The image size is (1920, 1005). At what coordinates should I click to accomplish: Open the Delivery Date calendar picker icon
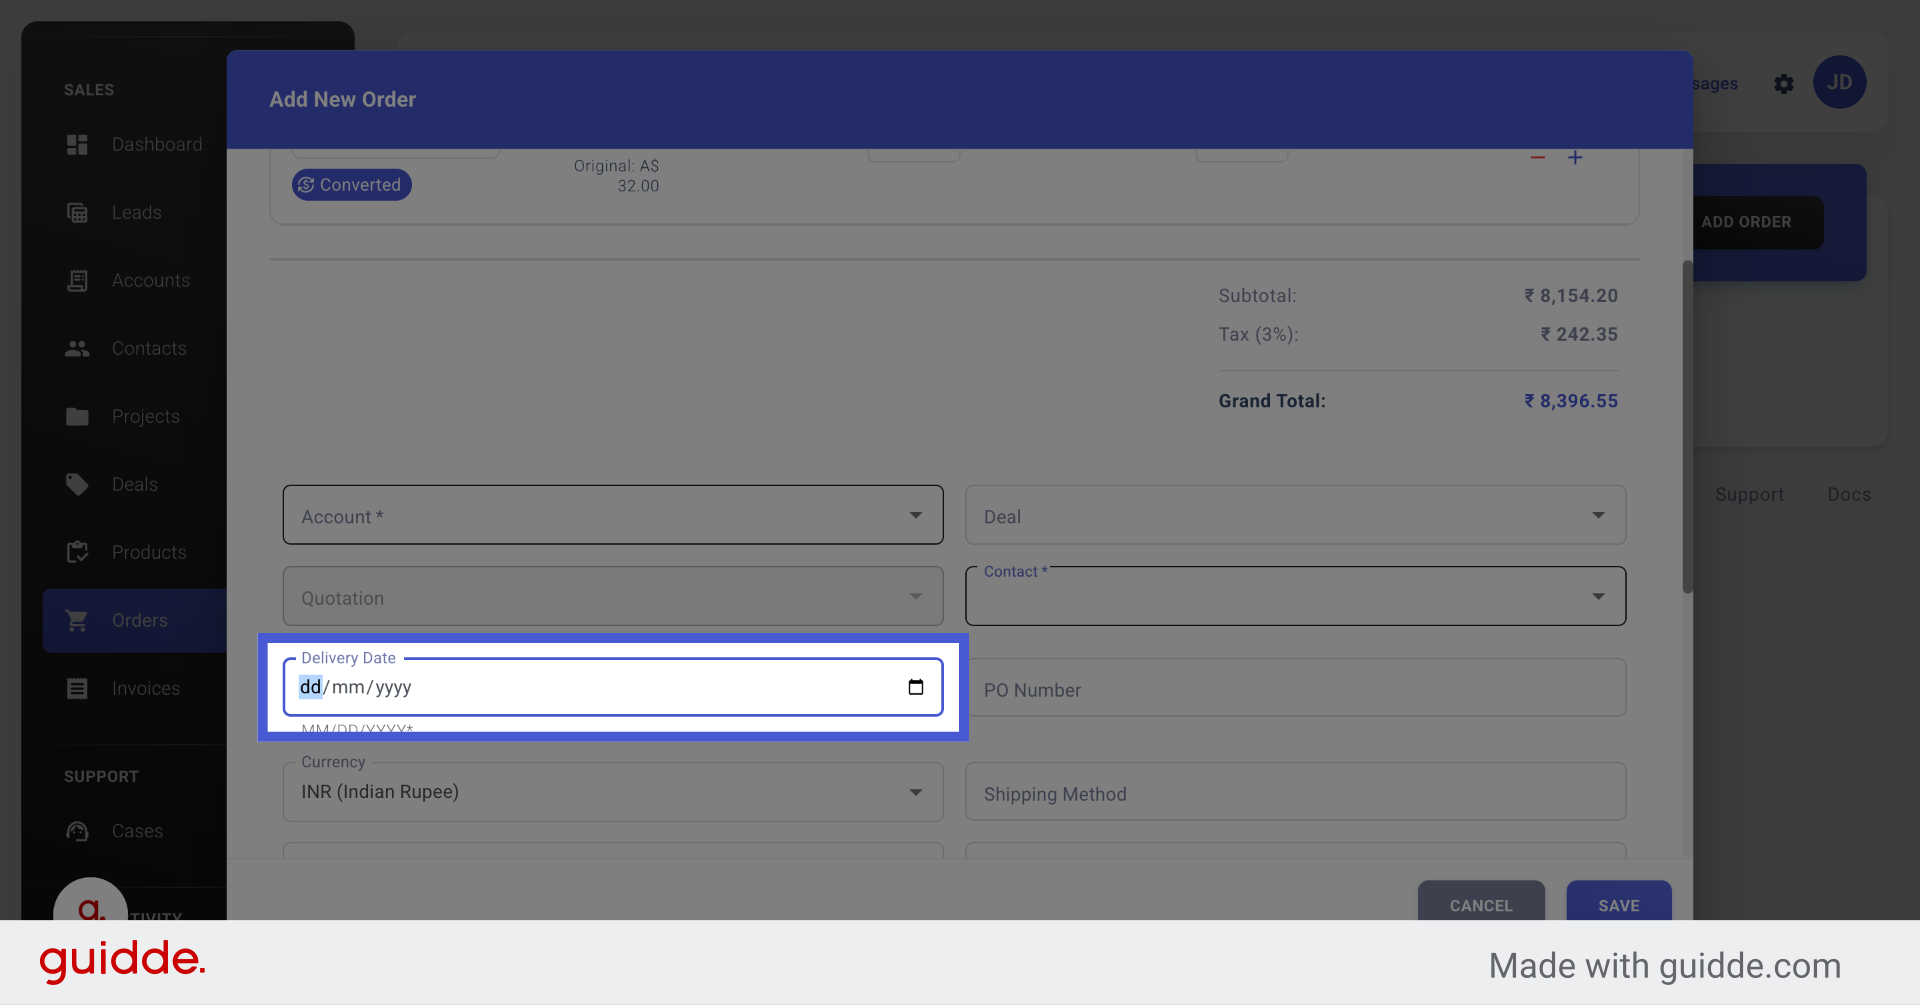click(916, 687)
